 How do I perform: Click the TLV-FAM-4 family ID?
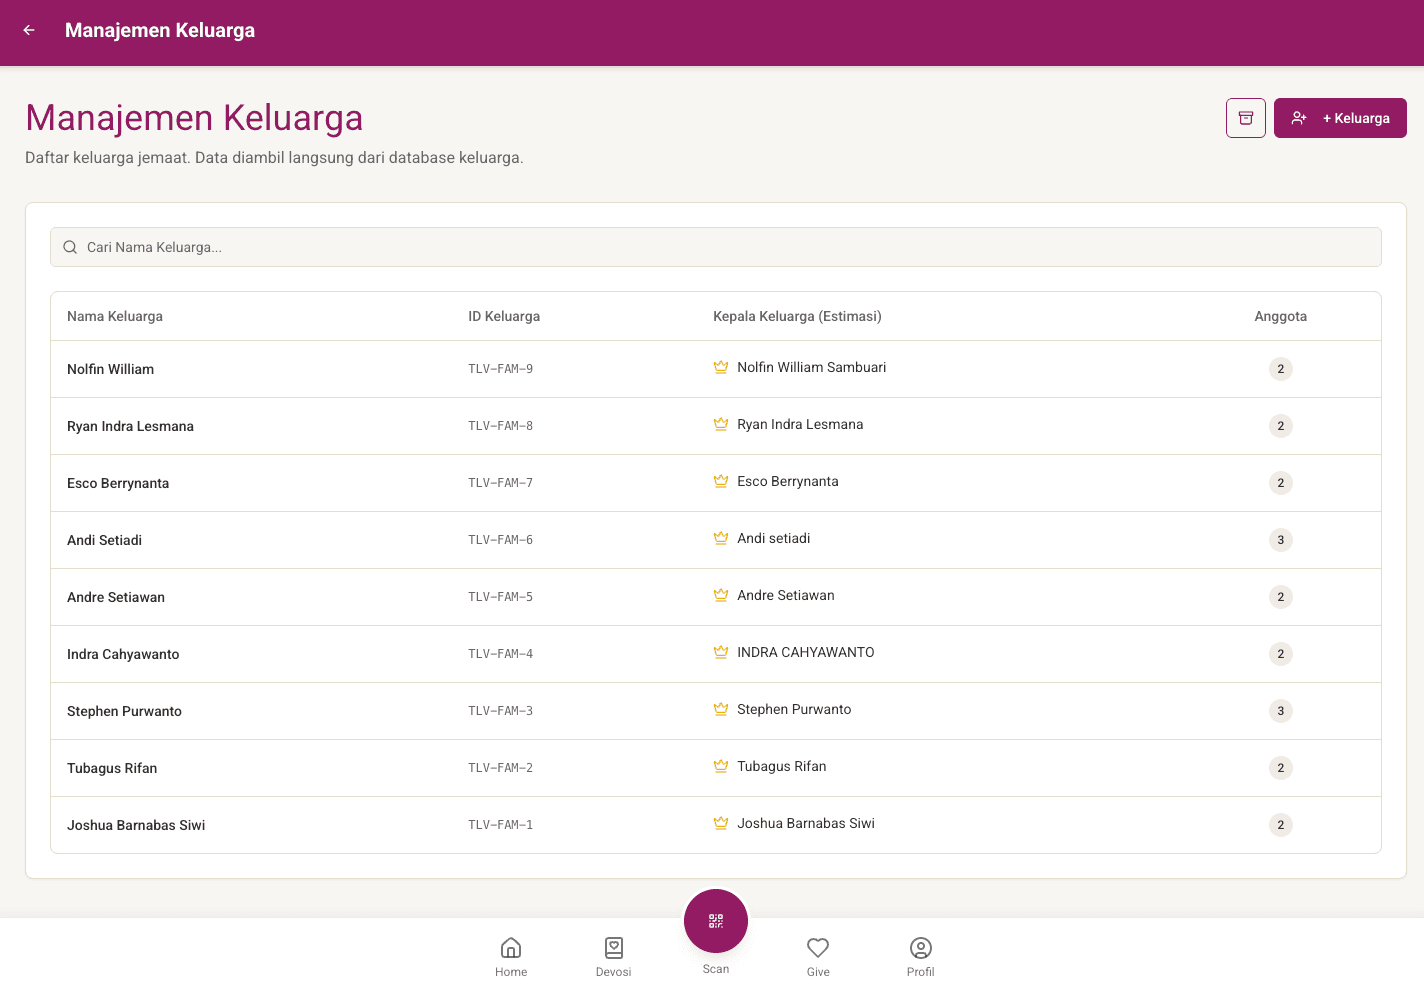500,654
